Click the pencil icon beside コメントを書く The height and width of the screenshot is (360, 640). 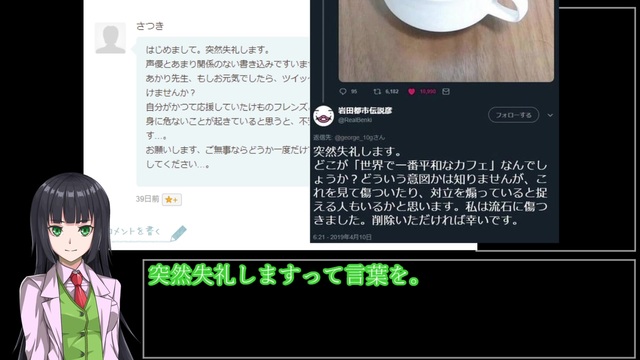tap(178, 233)
